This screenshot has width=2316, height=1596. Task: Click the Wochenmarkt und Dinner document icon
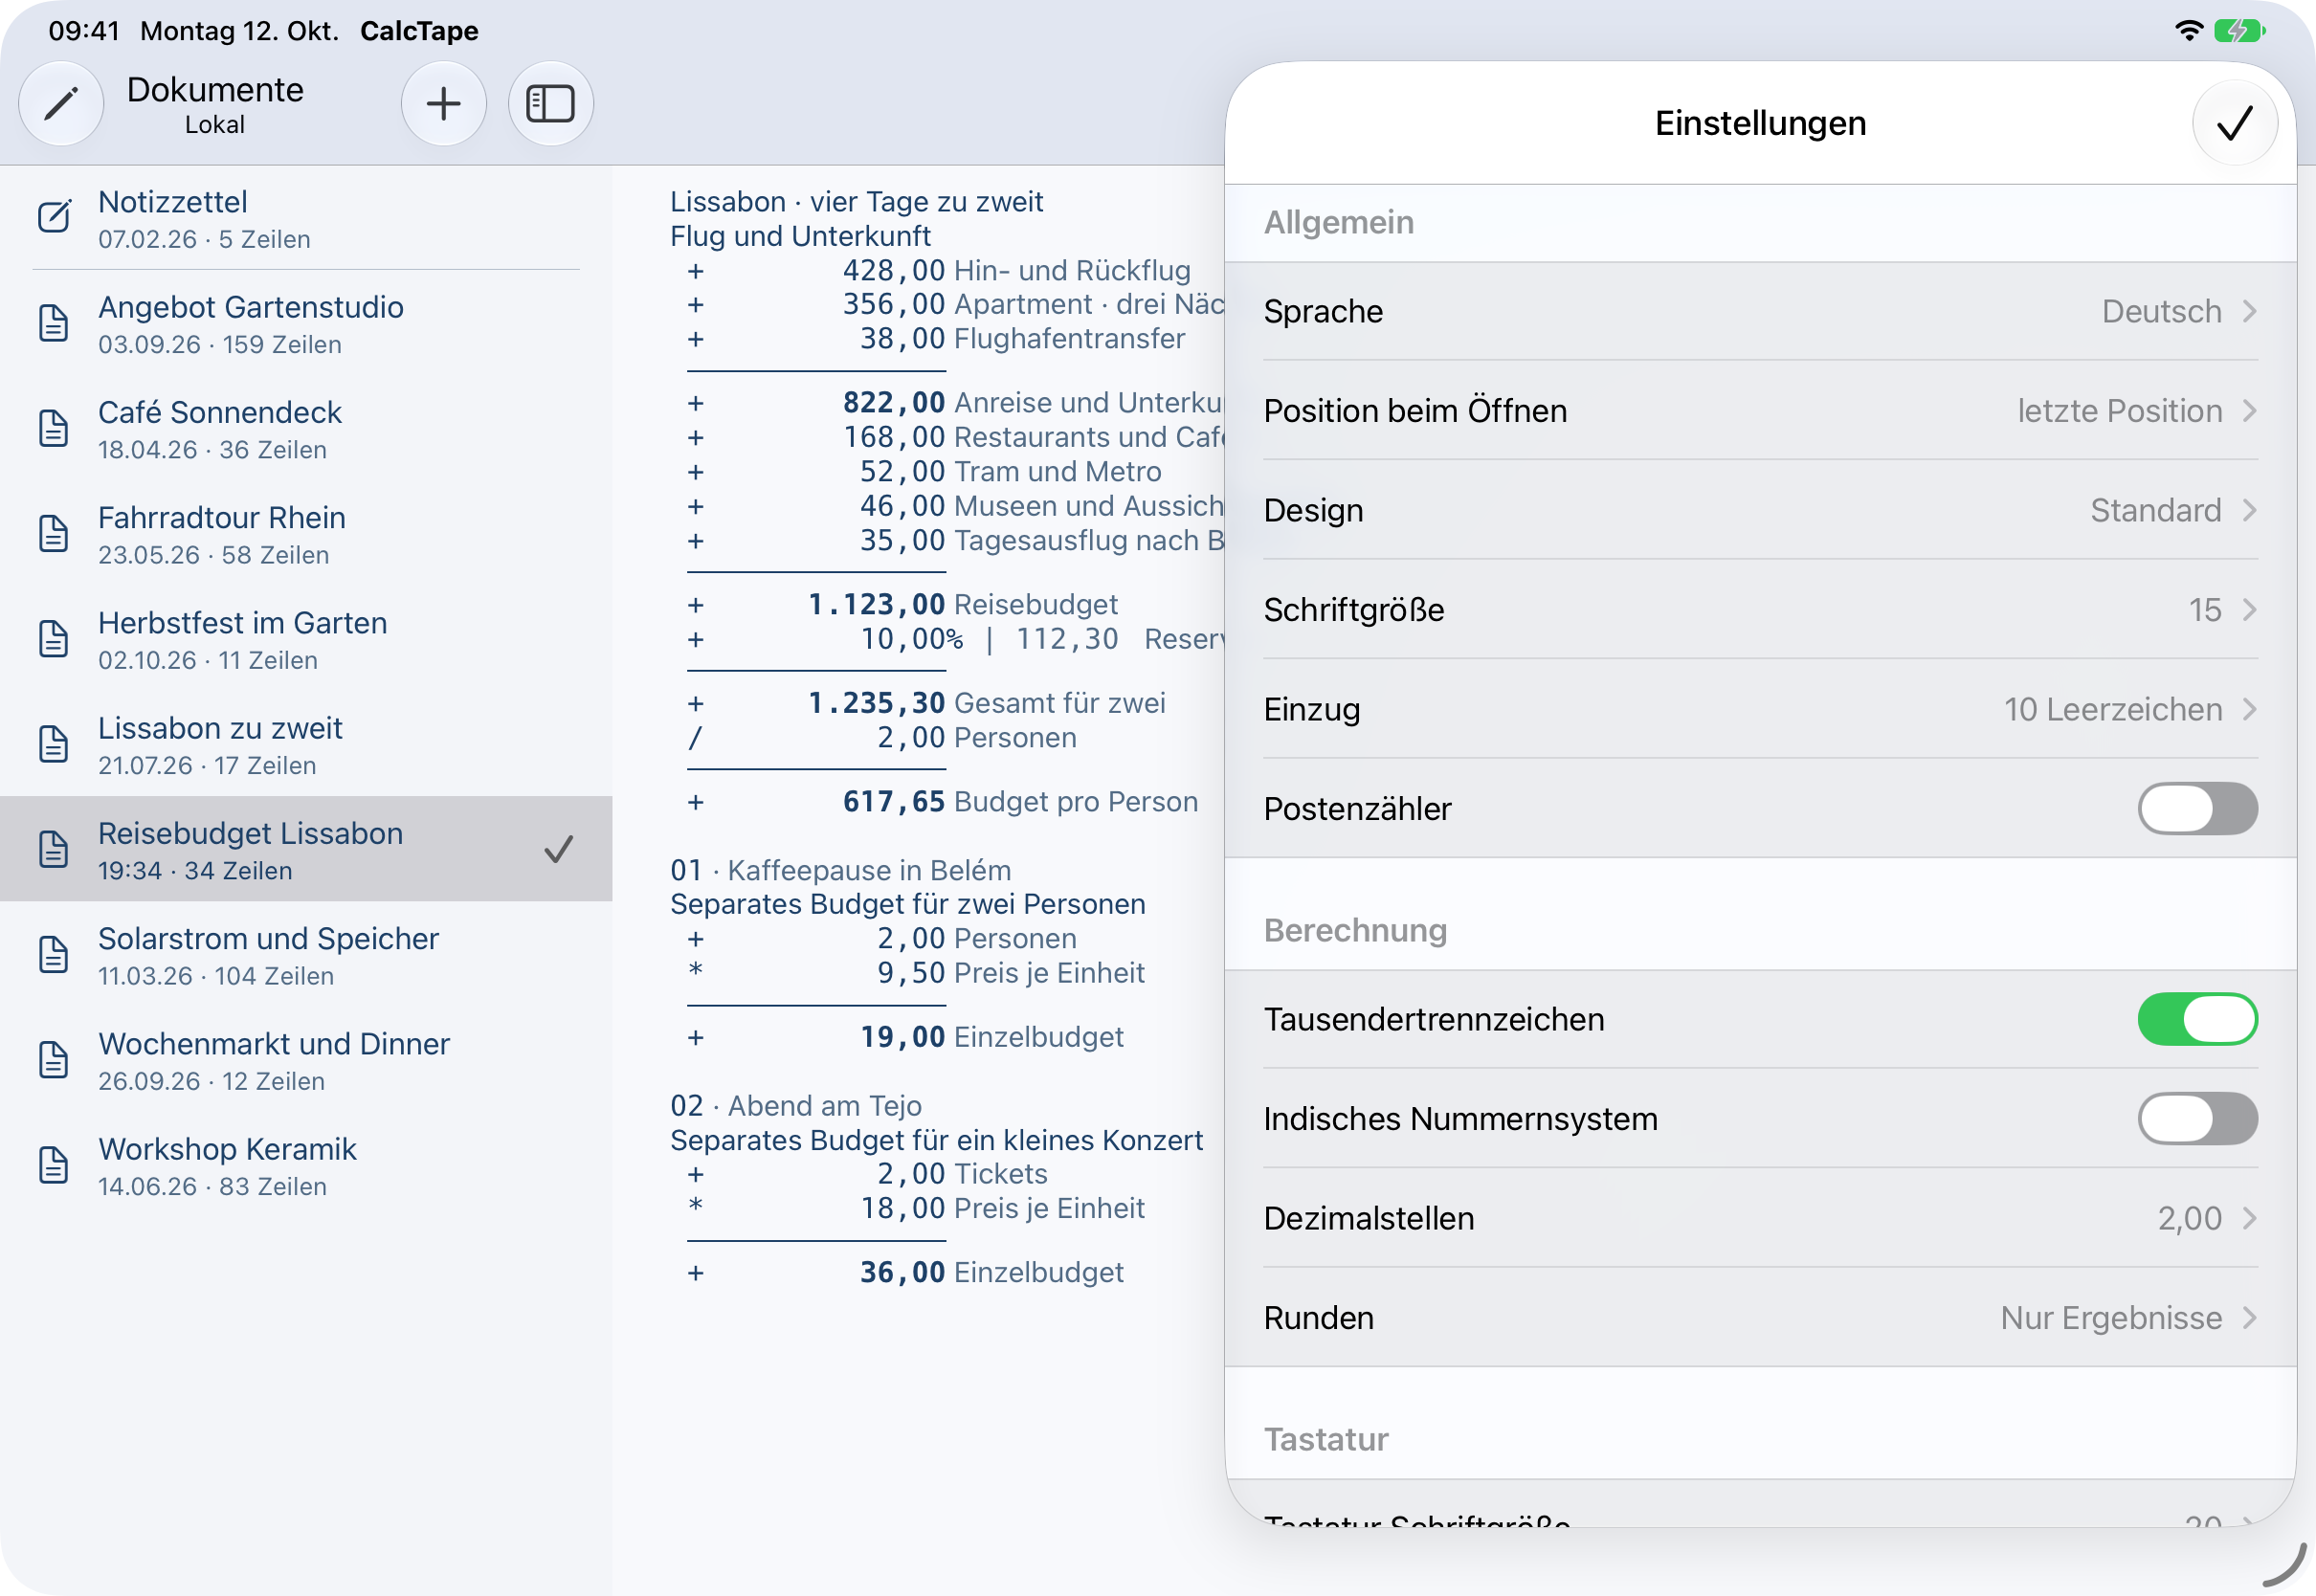tap(54, 1059)
